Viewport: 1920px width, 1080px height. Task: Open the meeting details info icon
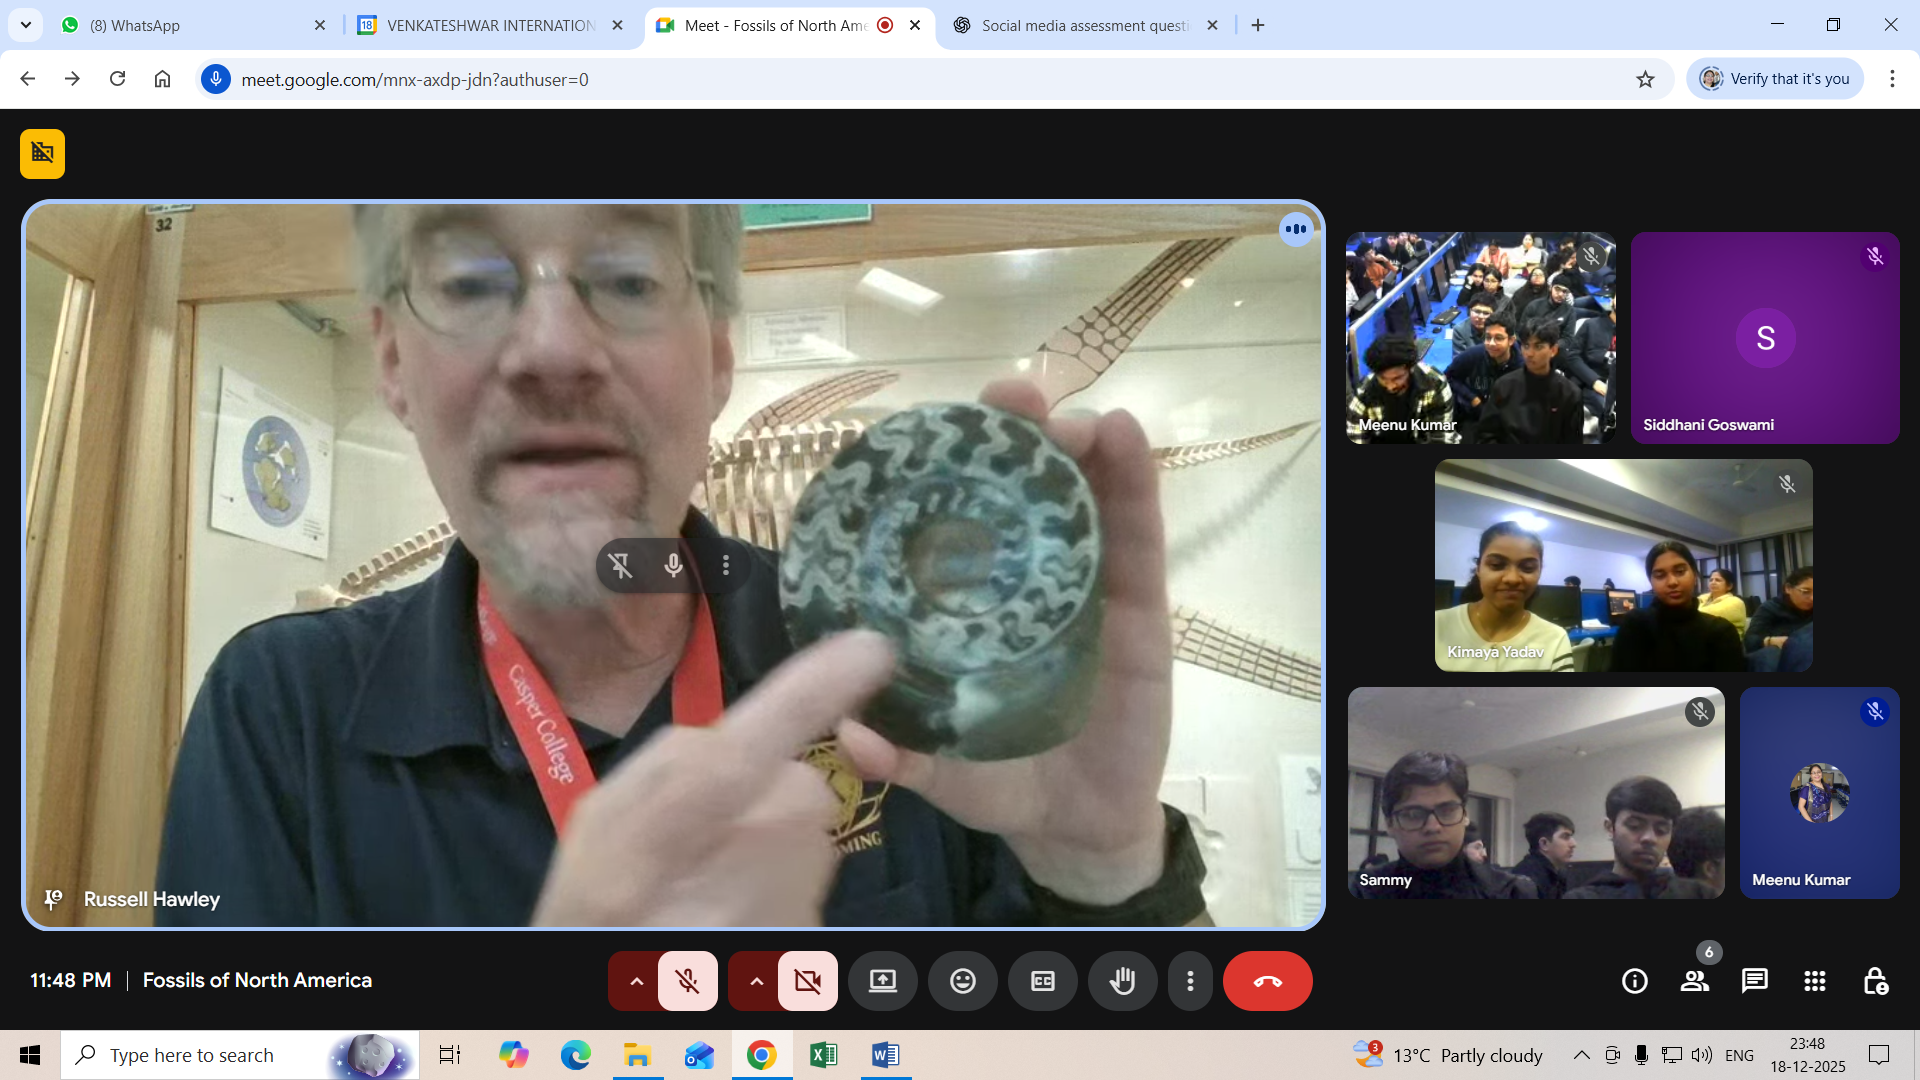(1634, 981)
